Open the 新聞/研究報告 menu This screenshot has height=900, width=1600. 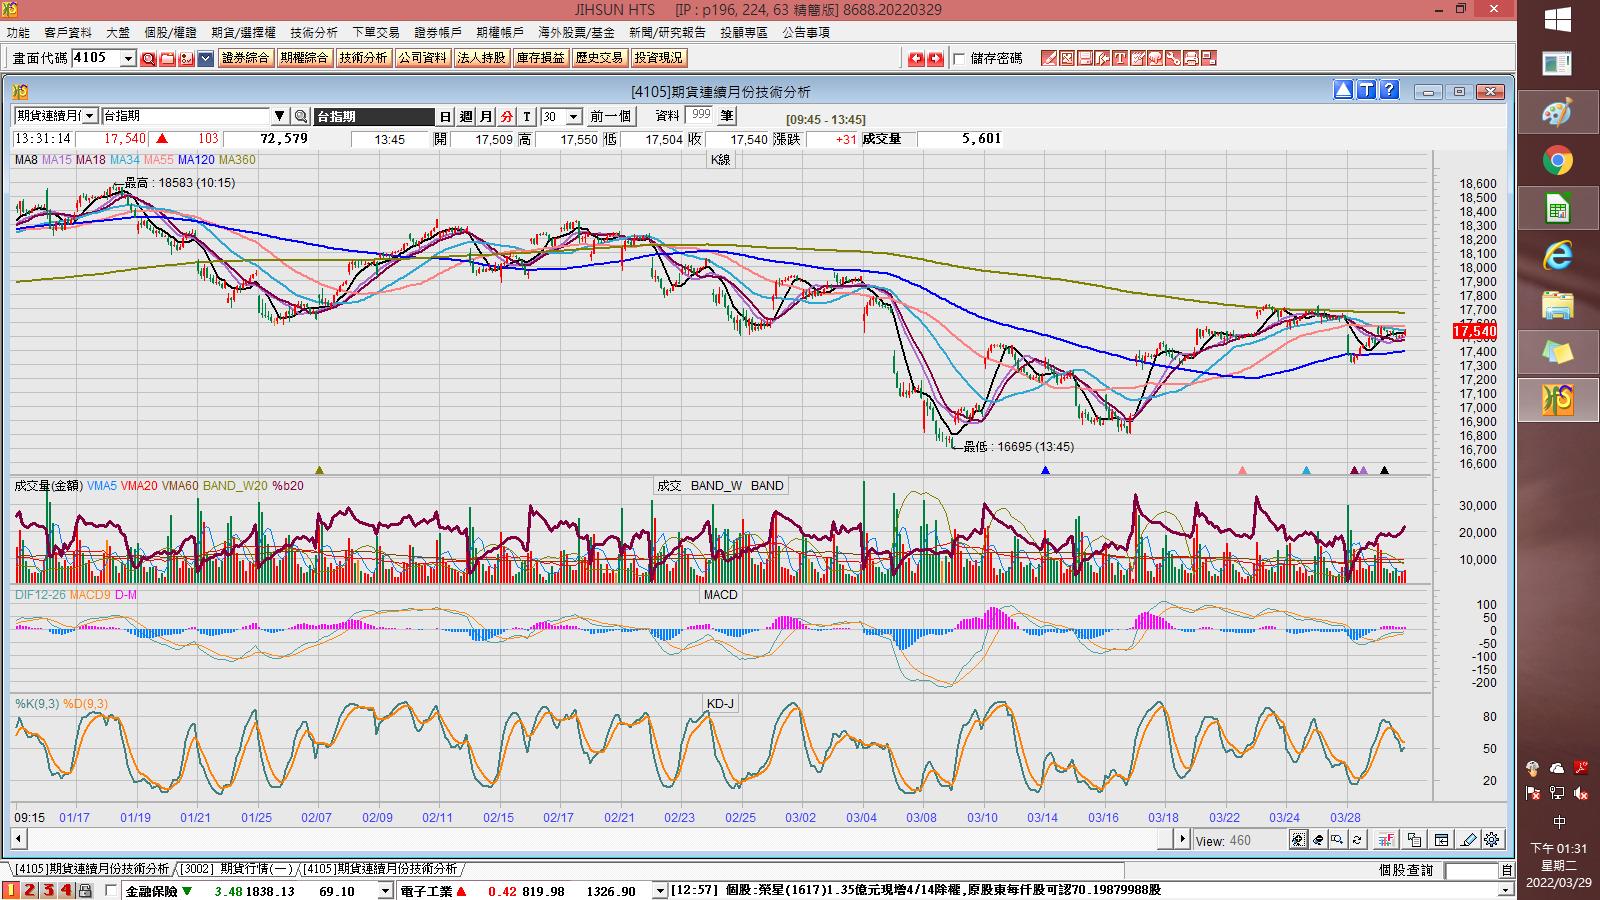(667, 32)
